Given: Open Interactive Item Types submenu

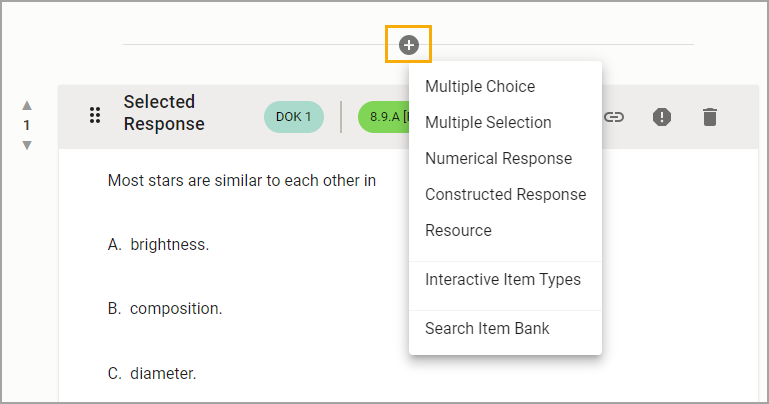Looking at the screenshot, I should click(502, 279).
